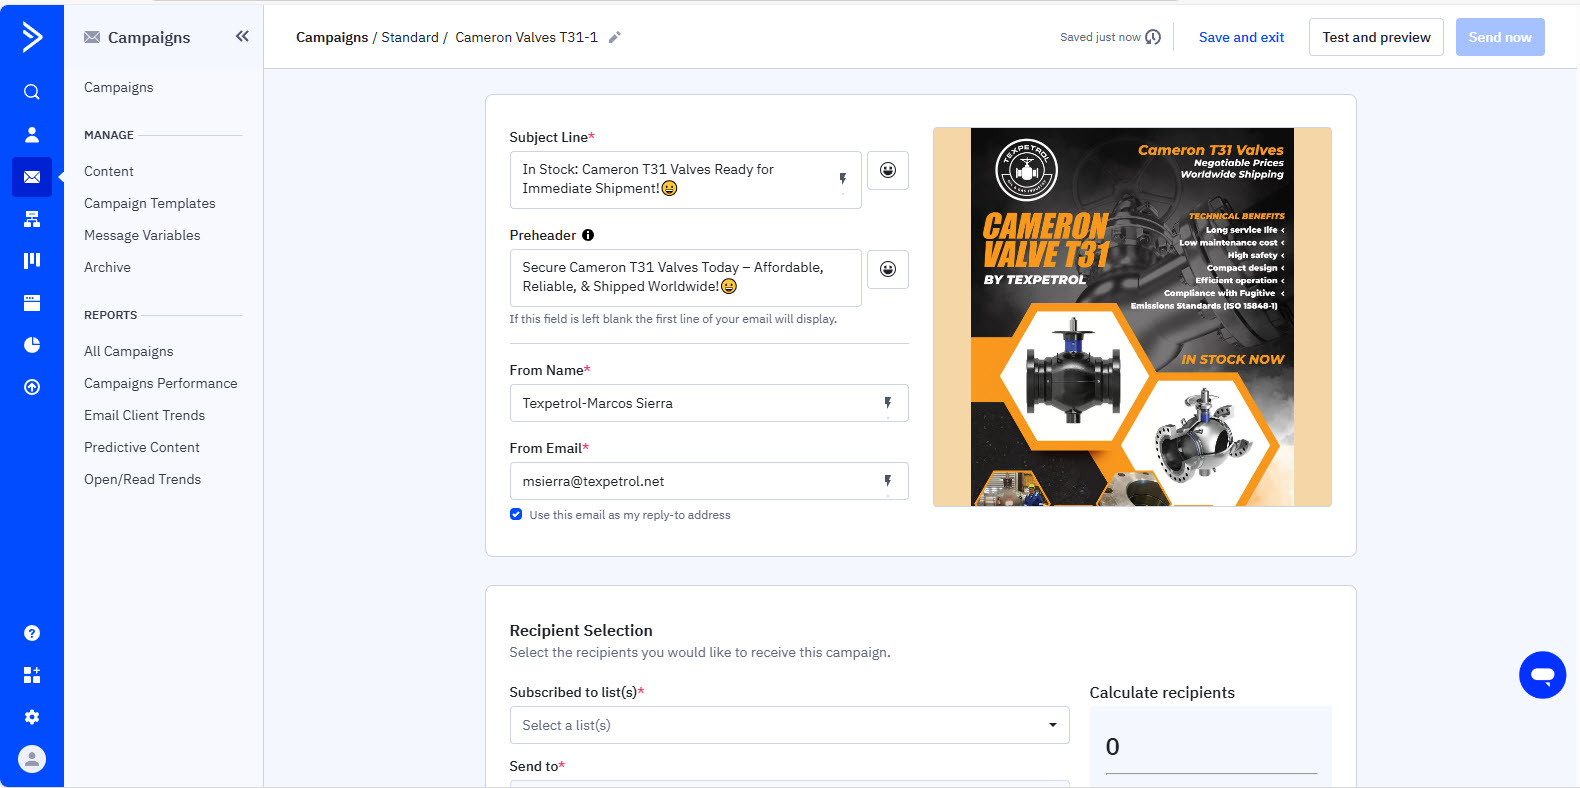Click the upgrade arrow circle icon
This screenshot has height=788, width=1580.
coord(32,387)
